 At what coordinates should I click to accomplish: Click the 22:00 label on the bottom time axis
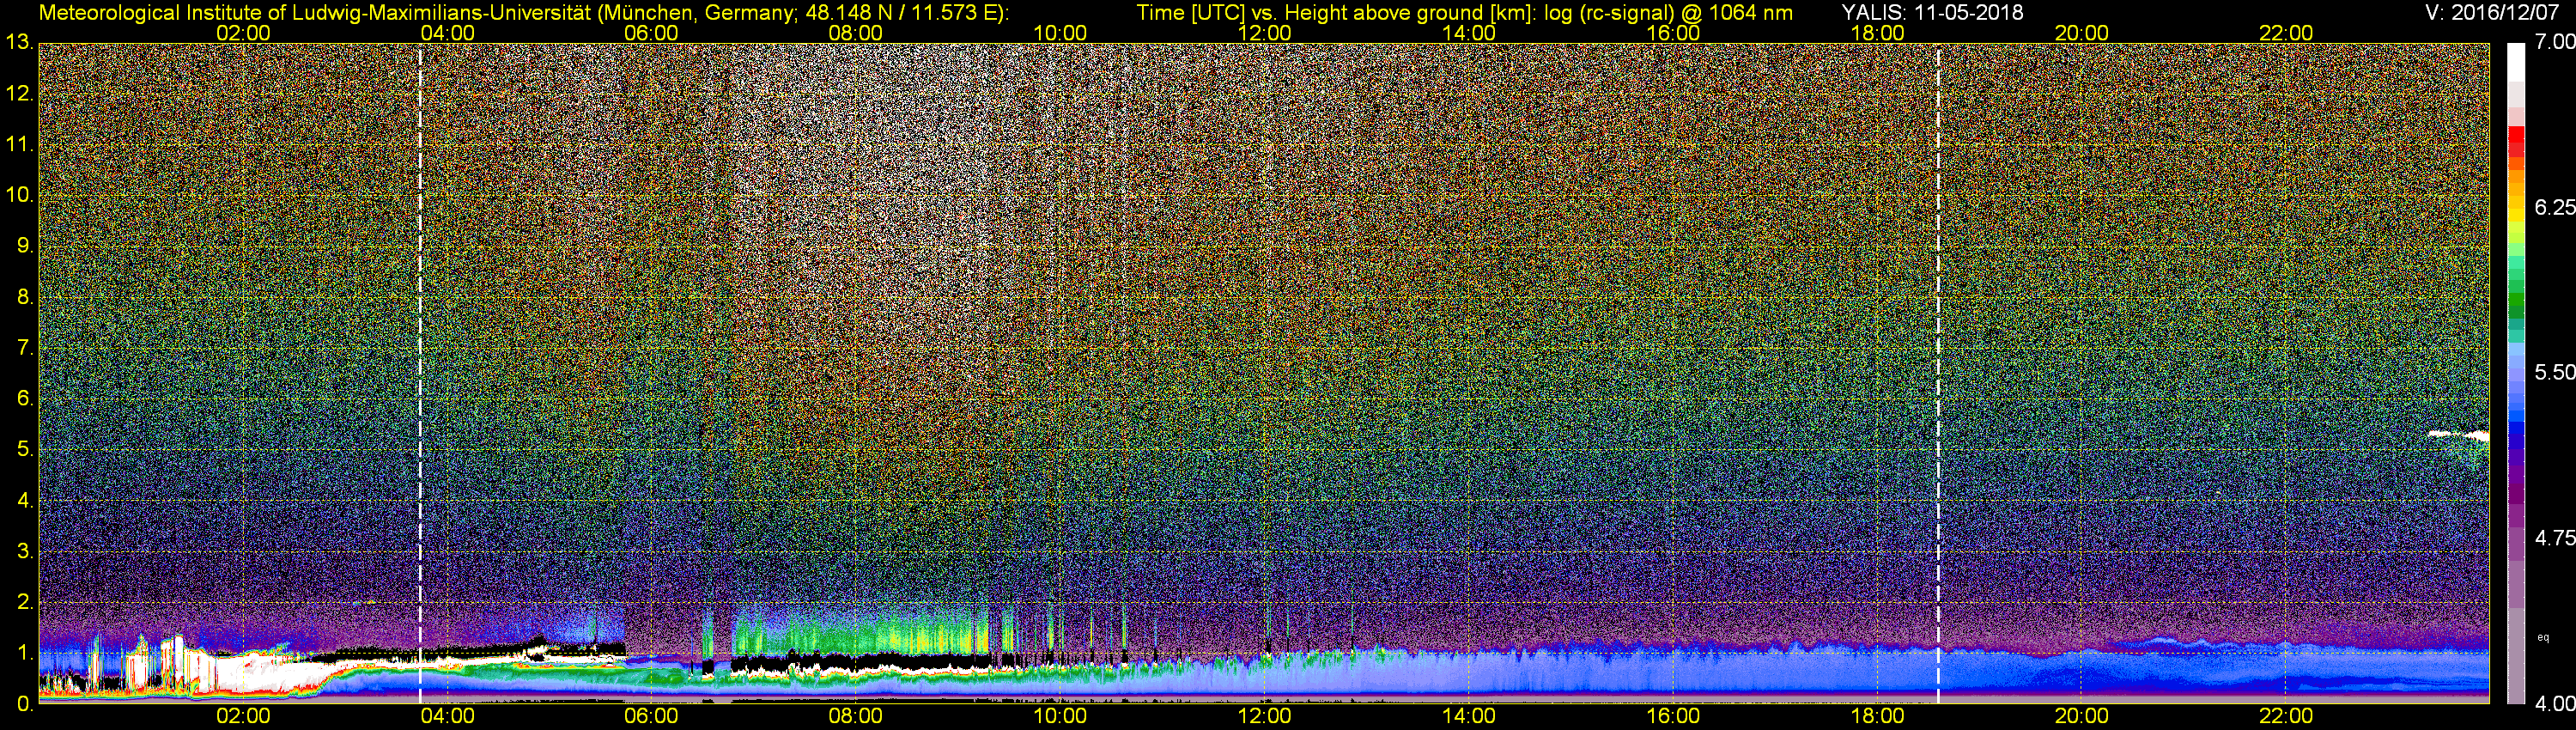point(2286,716)
